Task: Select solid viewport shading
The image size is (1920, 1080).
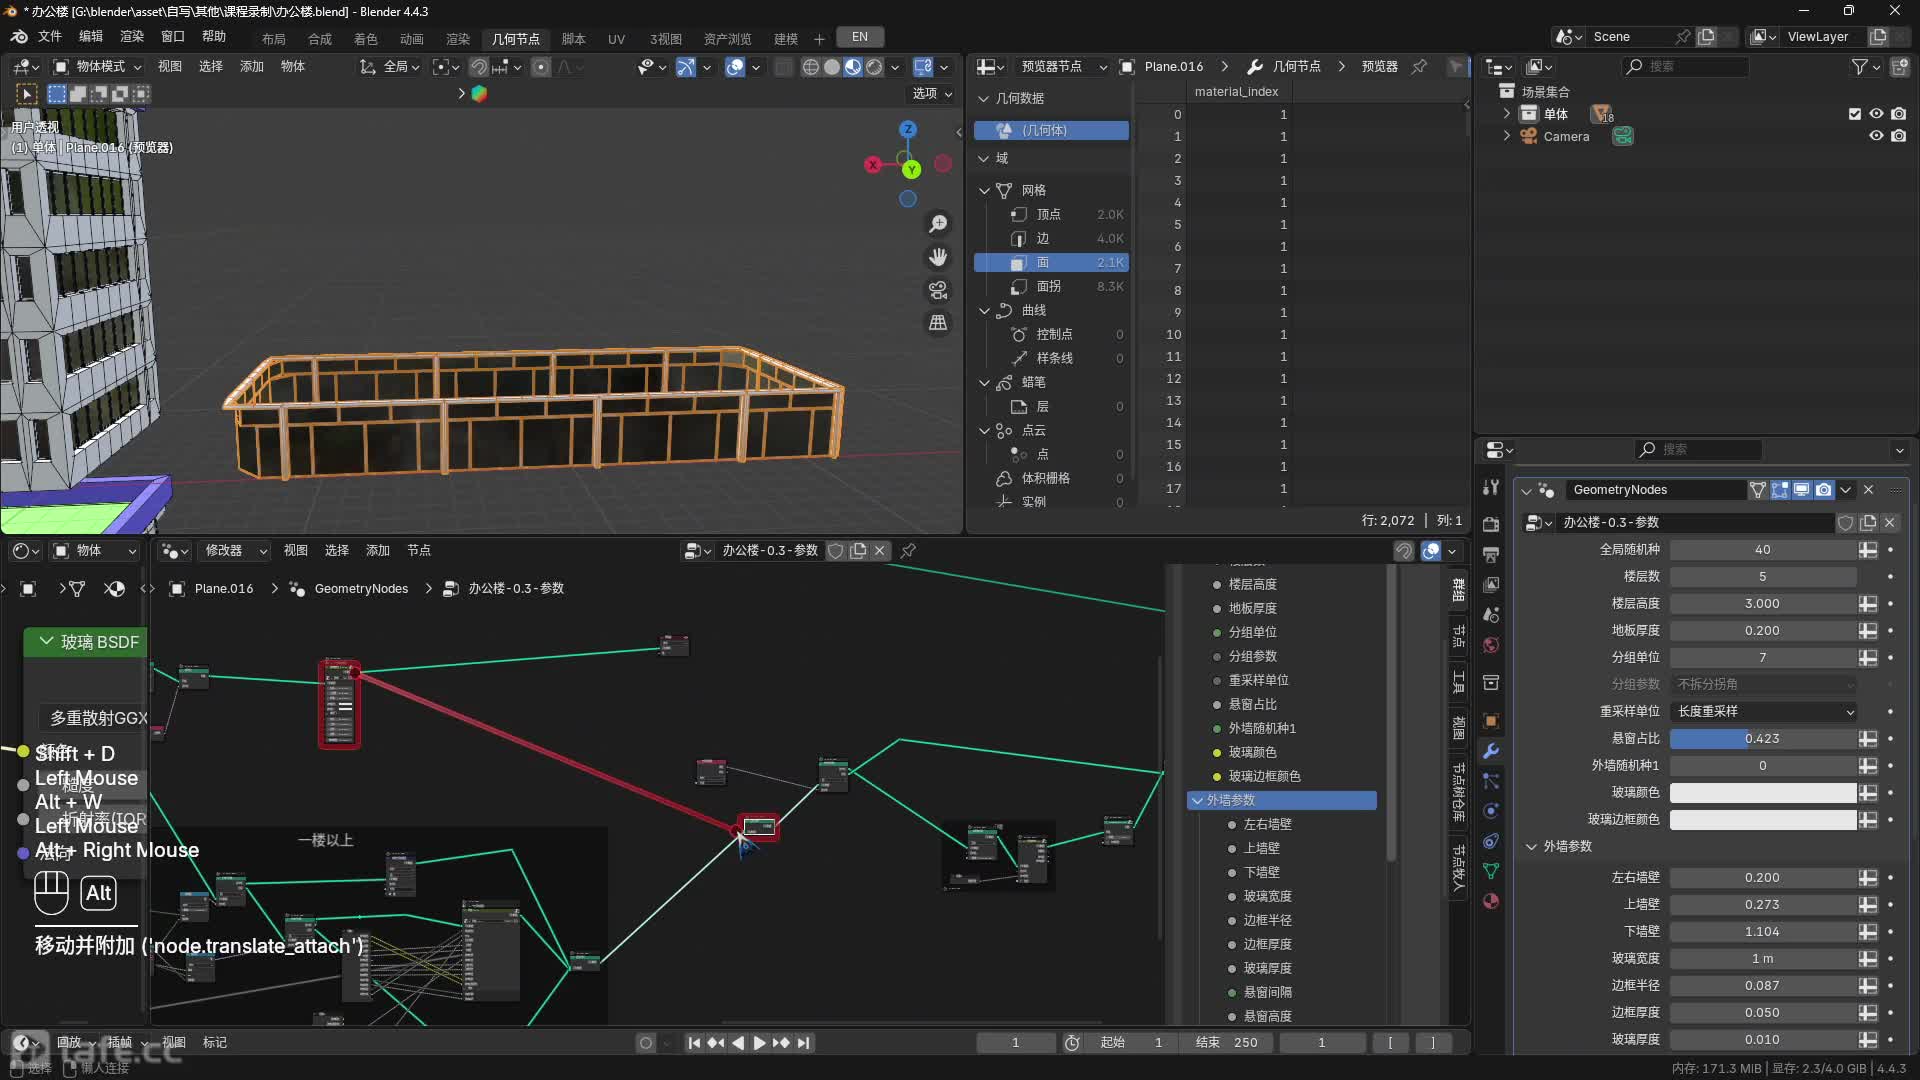Action: [x=832, y=67]
